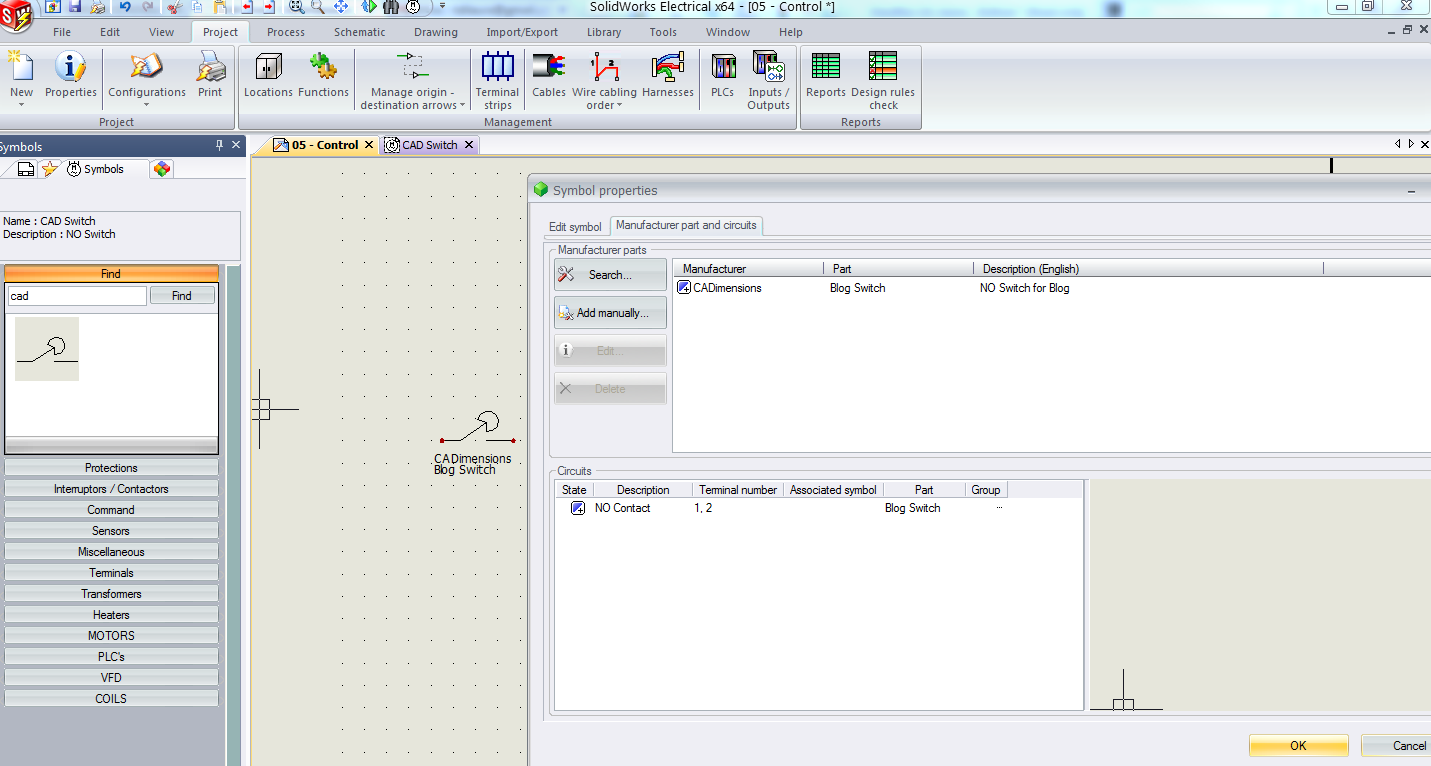
Task: Click the binoculars search icon
Action: pyautogui.click(x=391, y=6)
